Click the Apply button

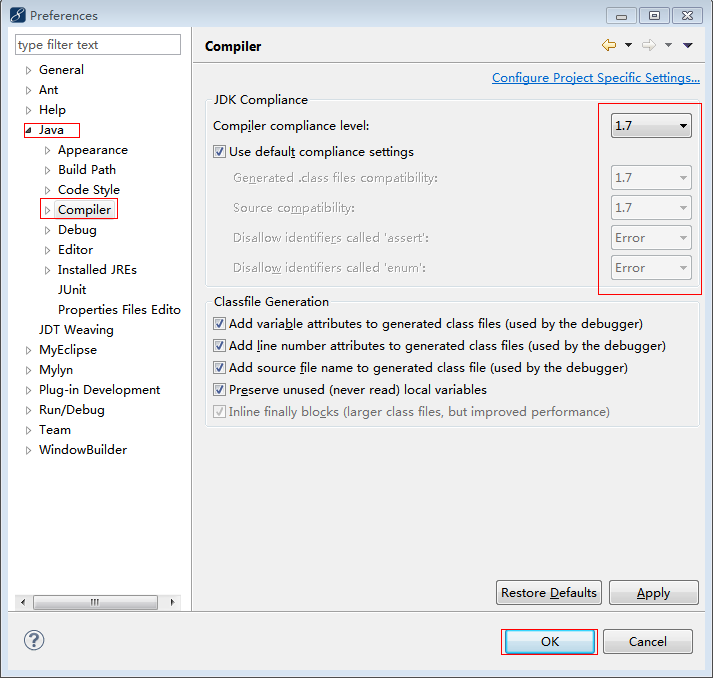click(x=653, y=593)
